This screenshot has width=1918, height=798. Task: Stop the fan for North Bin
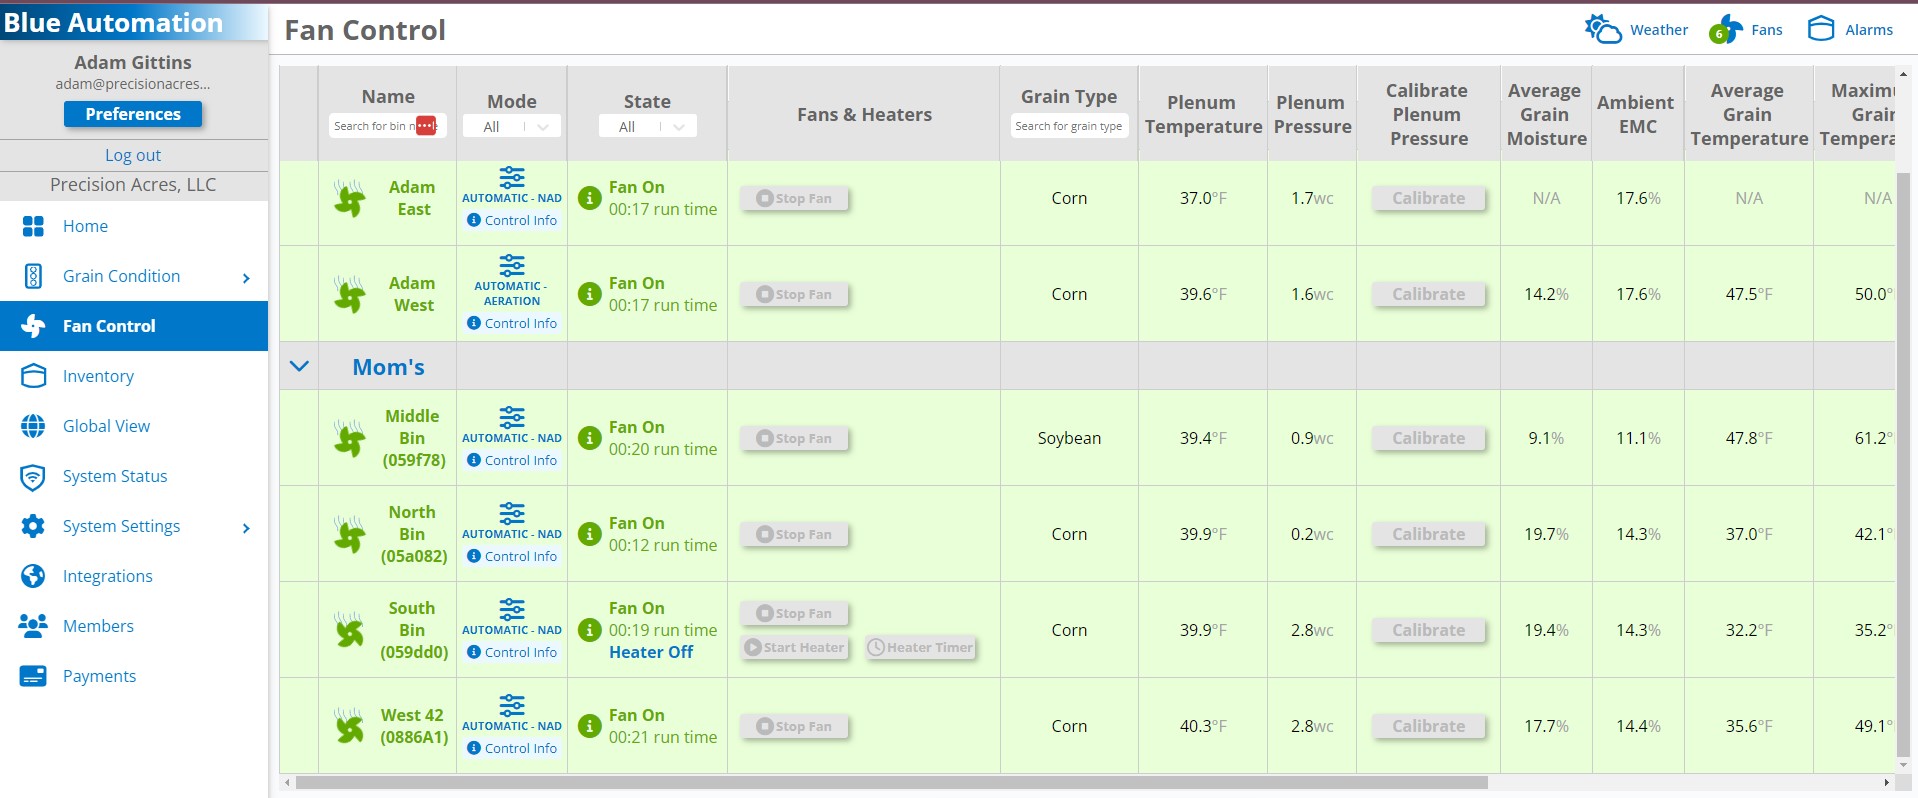tap(794, 535)
